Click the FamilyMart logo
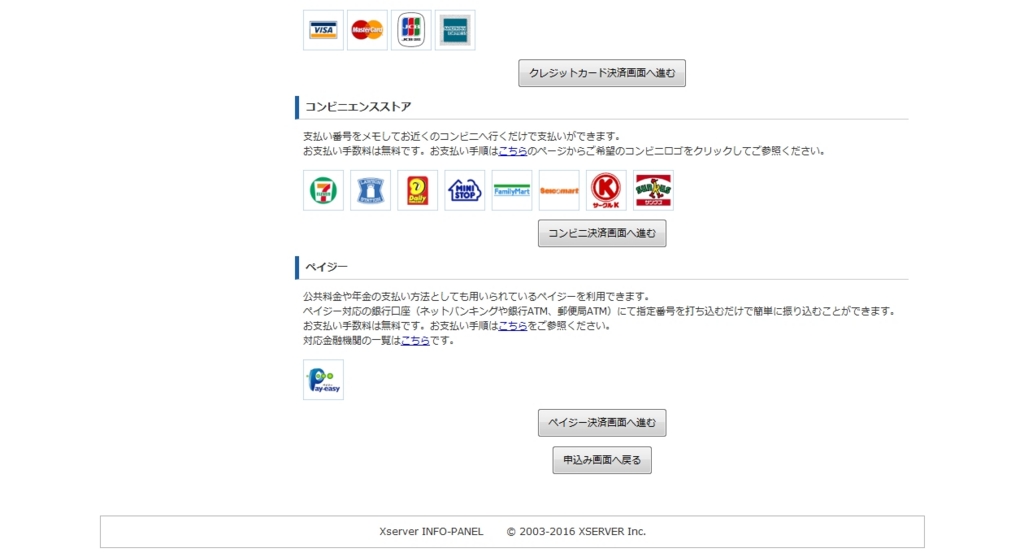1024x557 pixels. (512, 191)
